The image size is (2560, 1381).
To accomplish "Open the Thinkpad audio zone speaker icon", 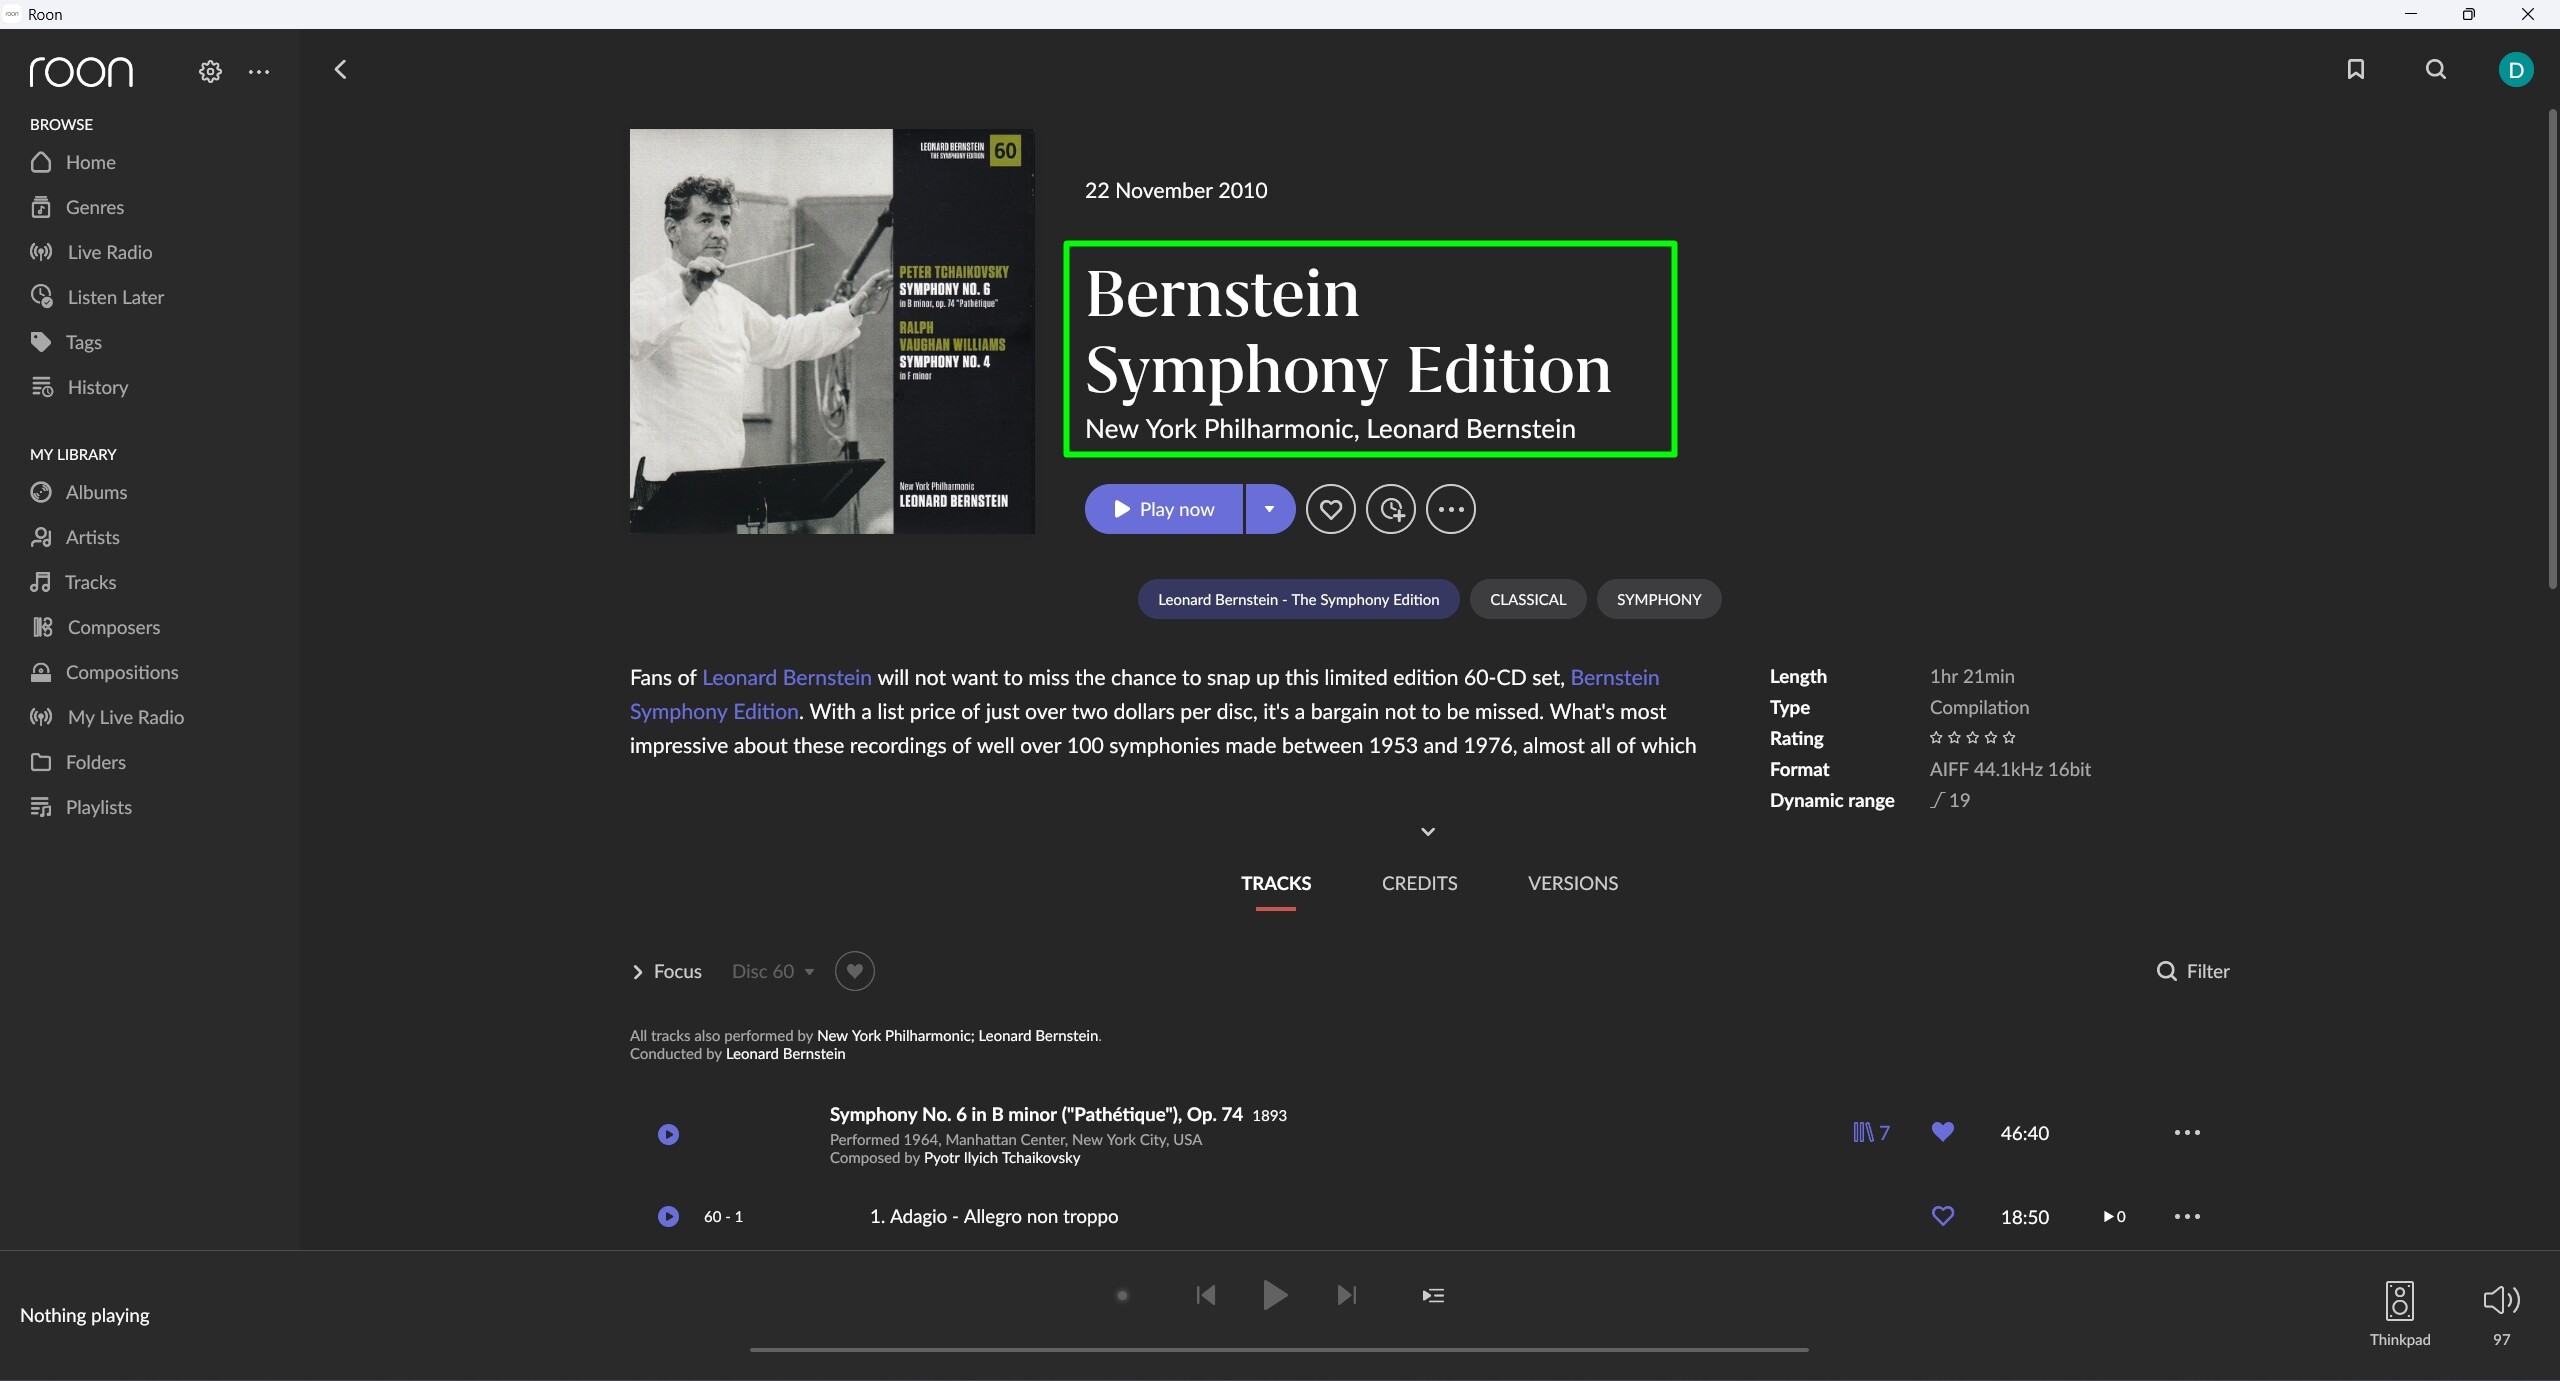I will [x=2399, y=1301].
